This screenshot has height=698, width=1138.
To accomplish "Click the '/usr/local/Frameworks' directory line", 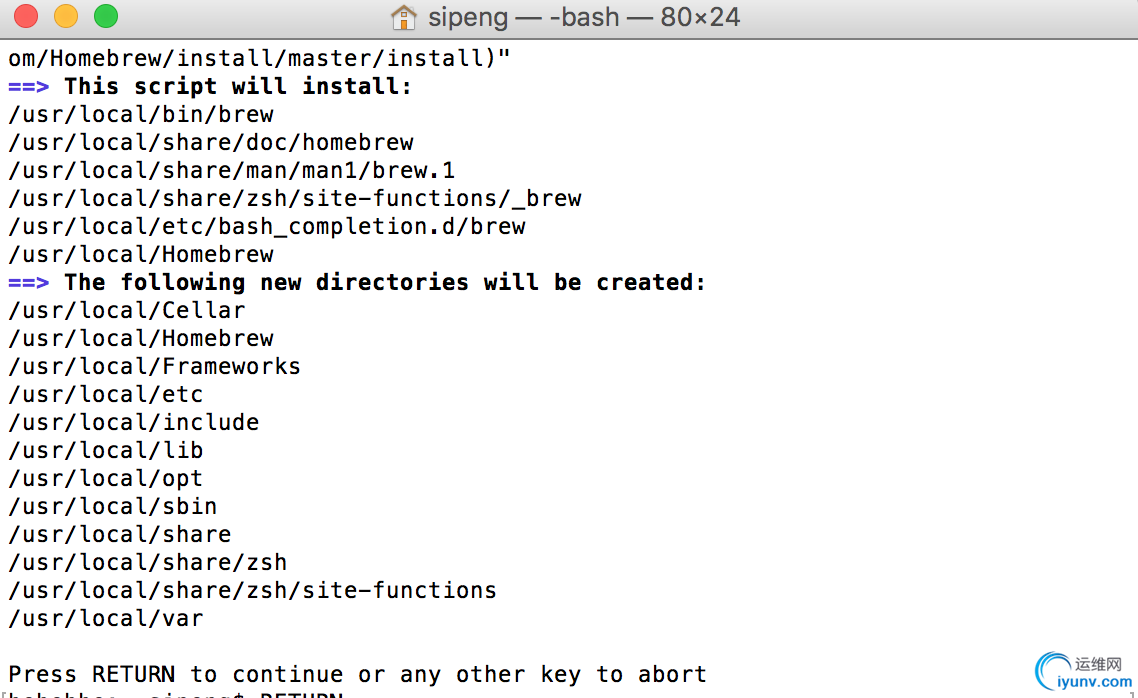I will point(155,366).
